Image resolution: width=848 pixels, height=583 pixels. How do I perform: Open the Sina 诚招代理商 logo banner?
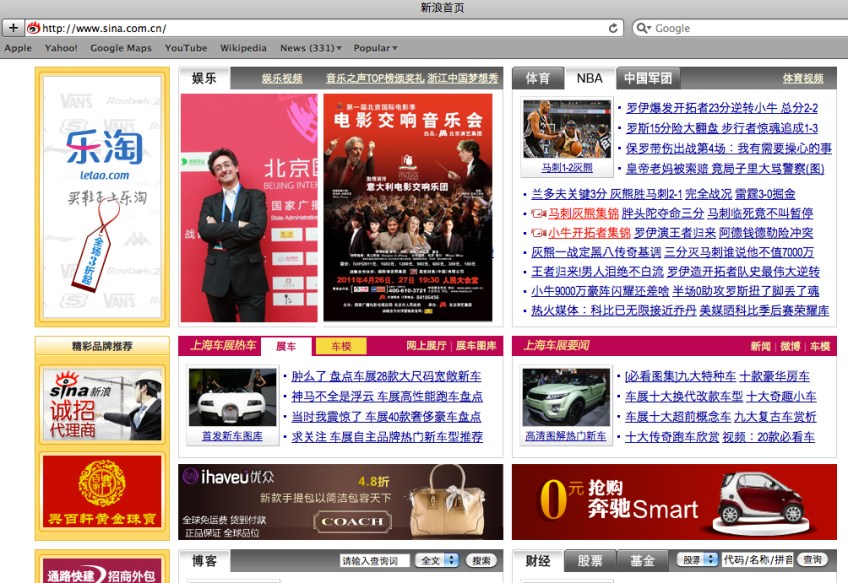[x=101, y=404]
